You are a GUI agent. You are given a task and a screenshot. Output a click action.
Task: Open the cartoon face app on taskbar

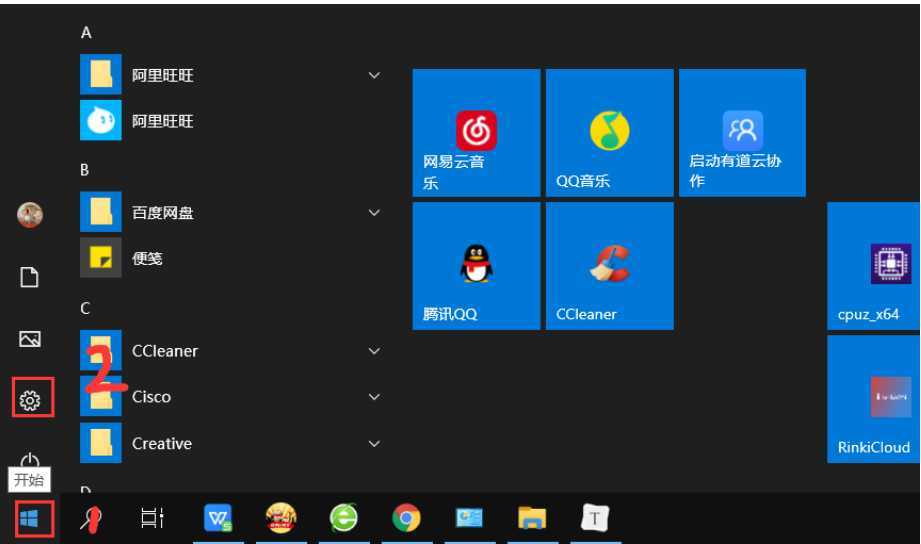281,518
